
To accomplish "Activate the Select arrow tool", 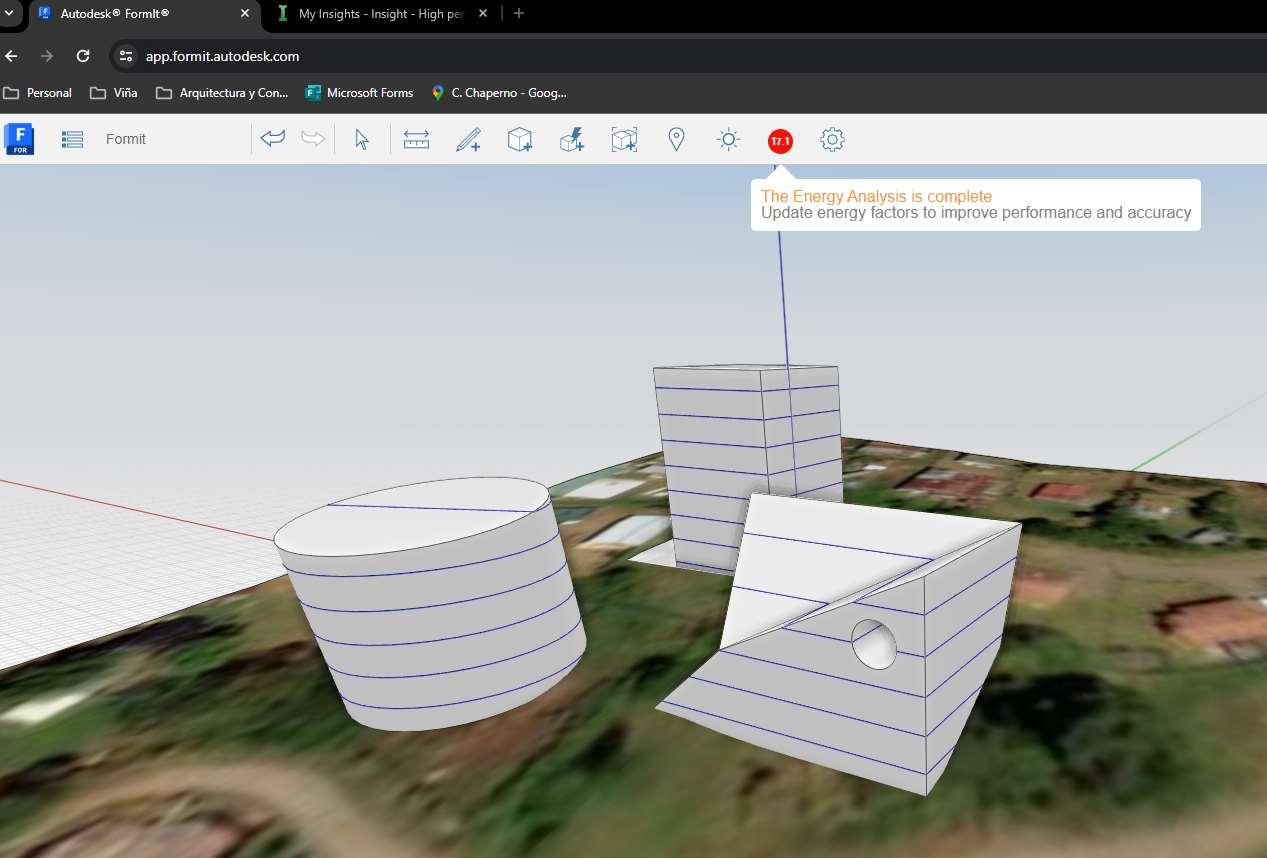I will click(x=362, y=140).
